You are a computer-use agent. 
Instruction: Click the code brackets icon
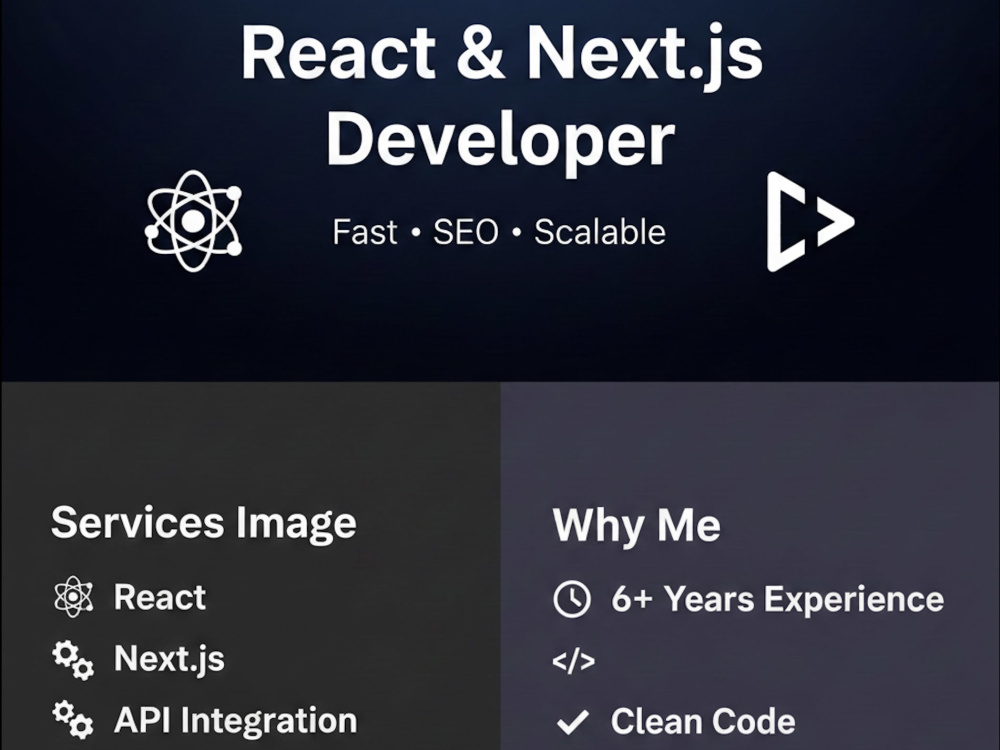point(573,661)
